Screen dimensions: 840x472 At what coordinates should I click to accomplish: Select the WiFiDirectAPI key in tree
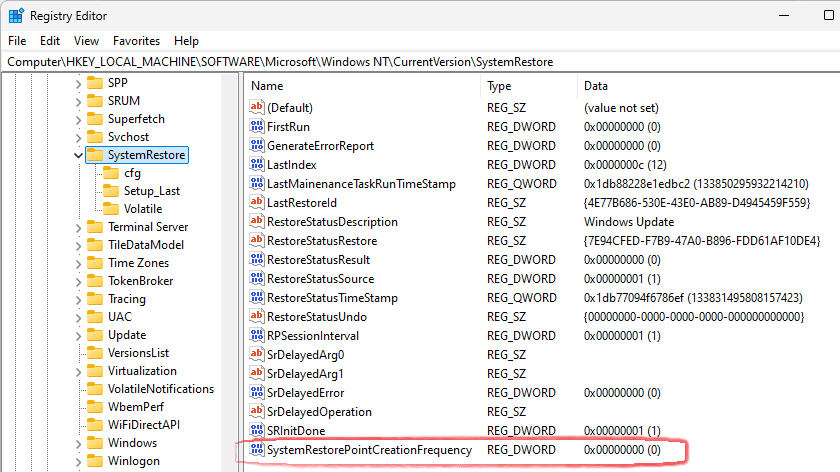[x=146, y=425]
